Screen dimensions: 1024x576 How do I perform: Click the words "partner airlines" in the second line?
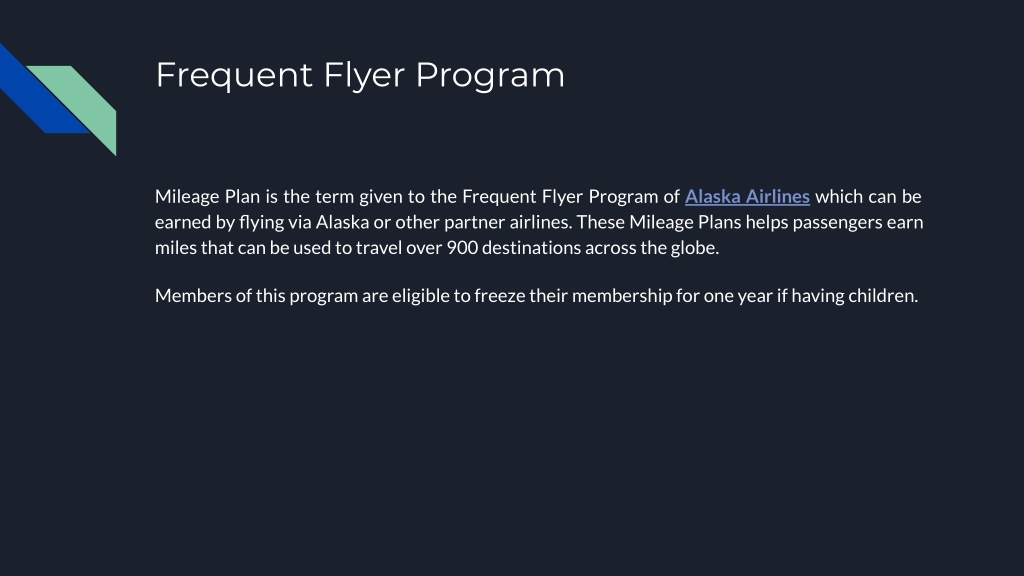pos(507,223)
